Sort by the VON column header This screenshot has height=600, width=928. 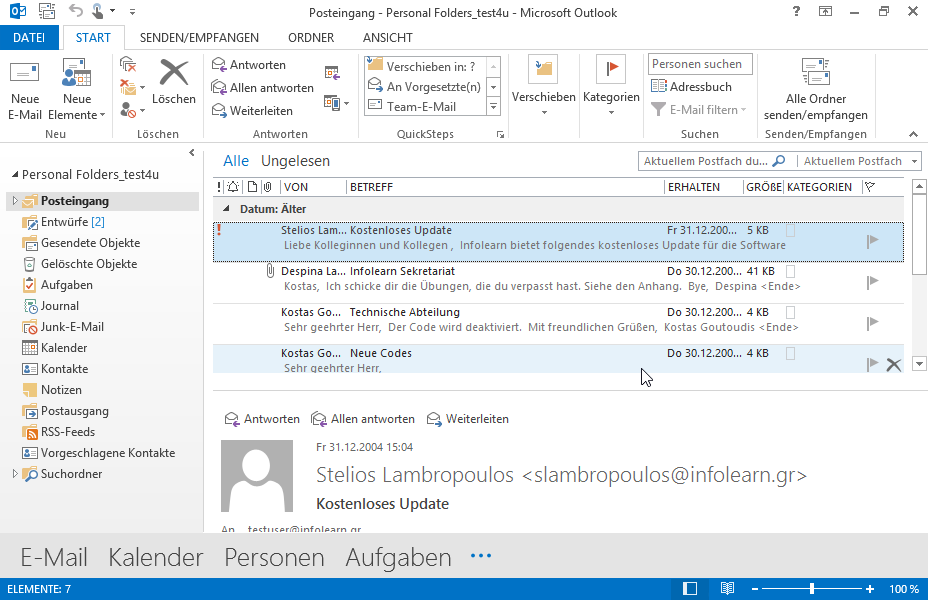click(312, 187)
